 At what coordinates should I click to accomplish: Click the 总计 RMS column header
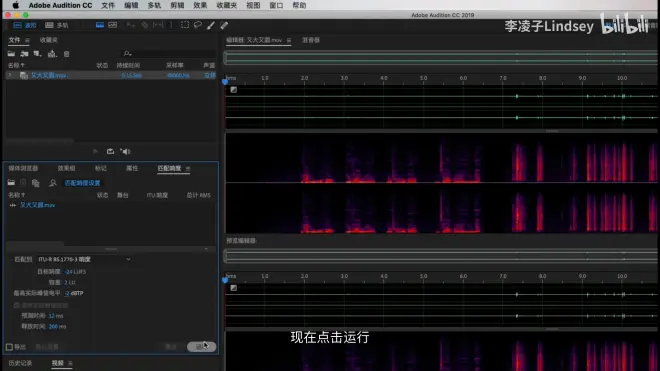199,195
